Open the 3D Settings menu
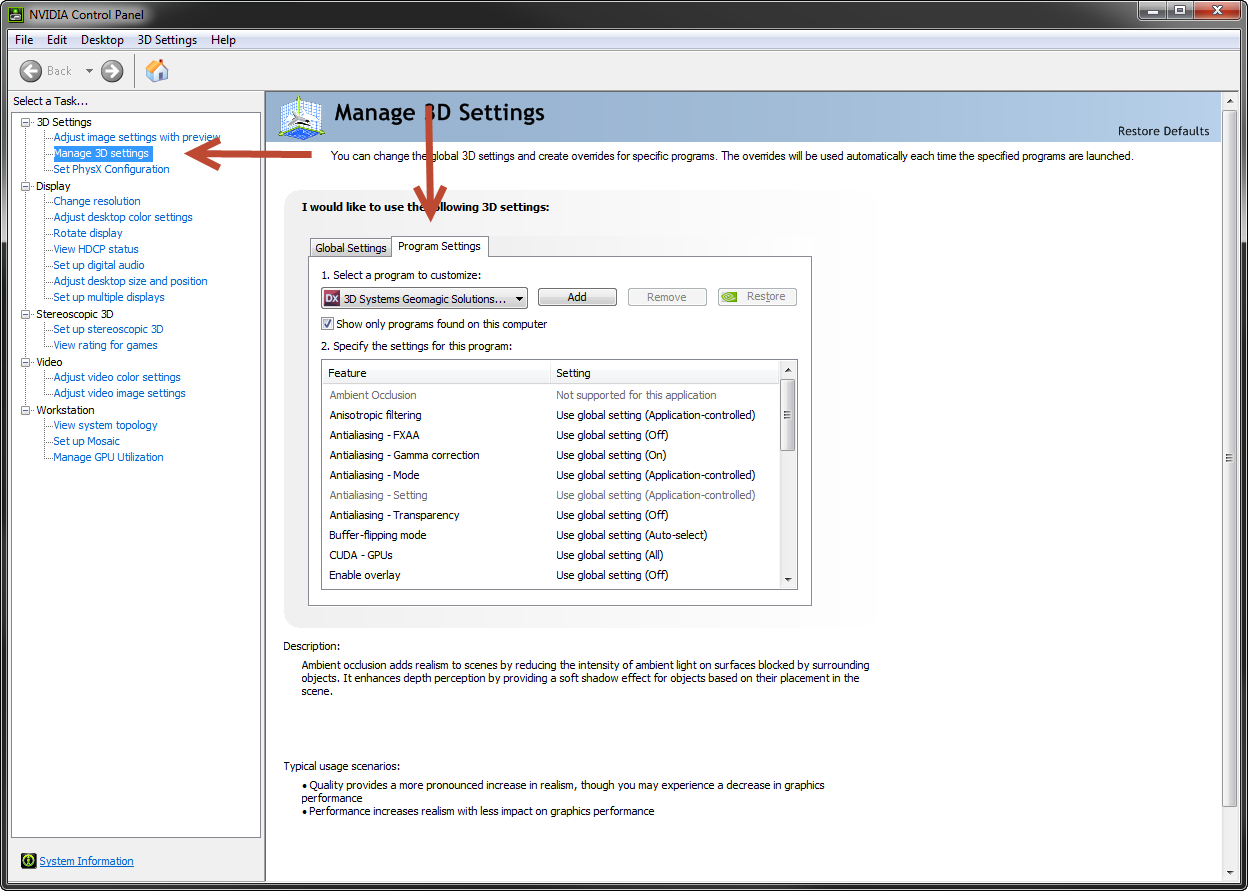 point(167,40)
